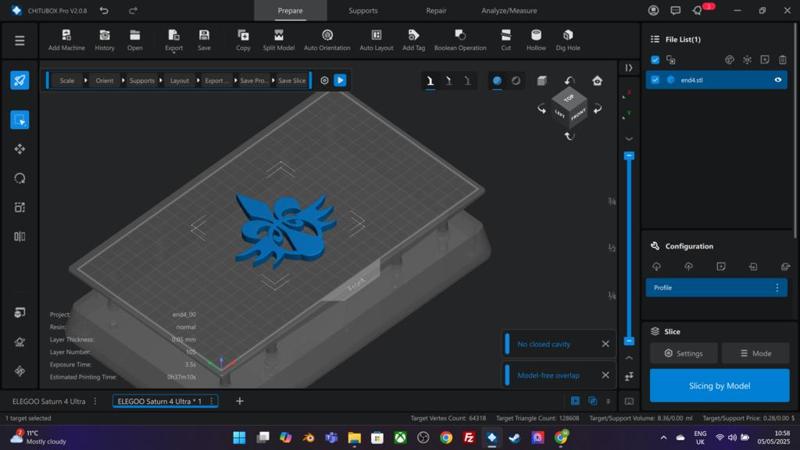The width and height of the screenshot is (800, 450).
Task: Click the Open file toolbar icon
Action: (135, 40)
